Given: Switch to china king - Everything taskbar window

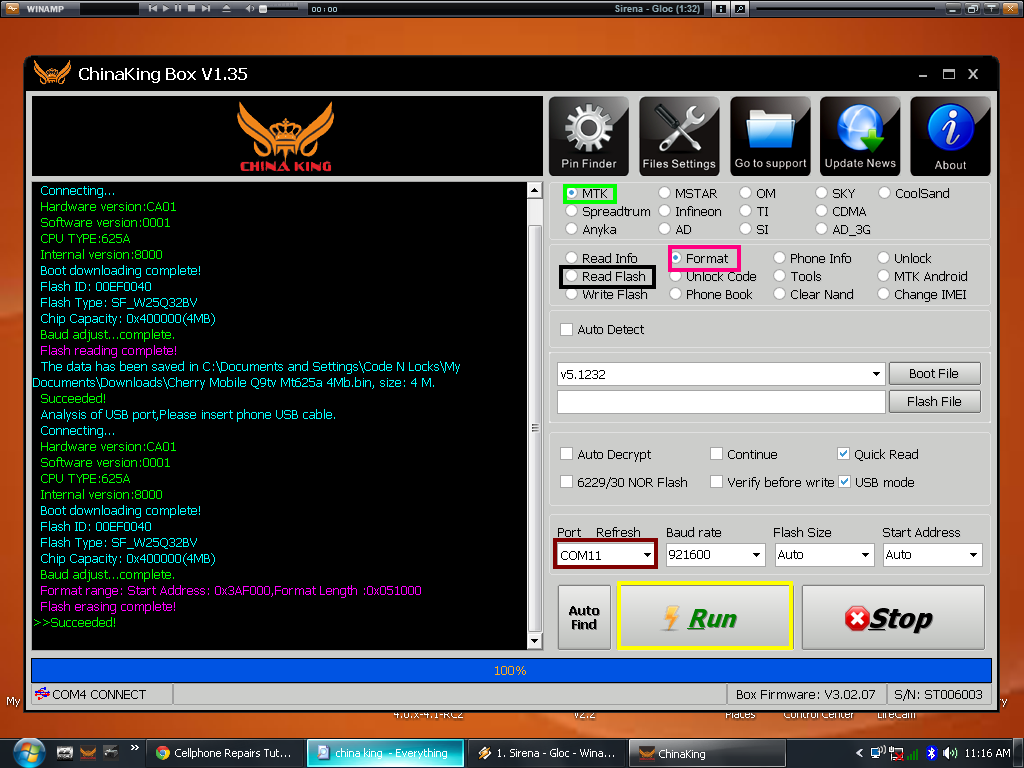Looking at the screenshot, I should 385,753.
